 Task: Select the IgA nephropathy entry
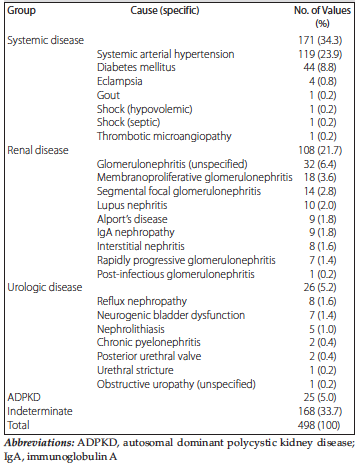click(136, 232)
